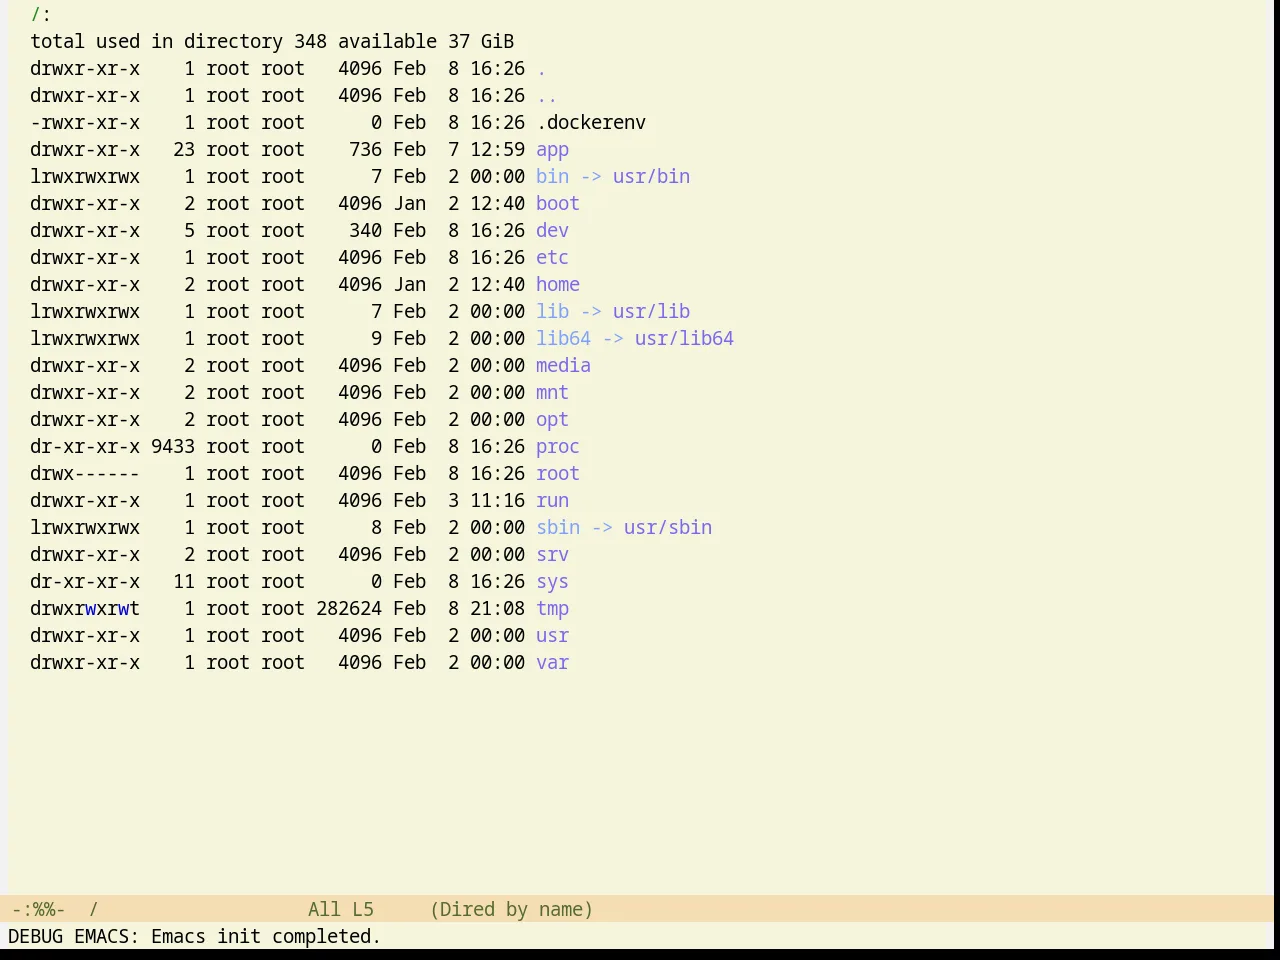Open the etc directory
1280x960 pixels.
552,258
